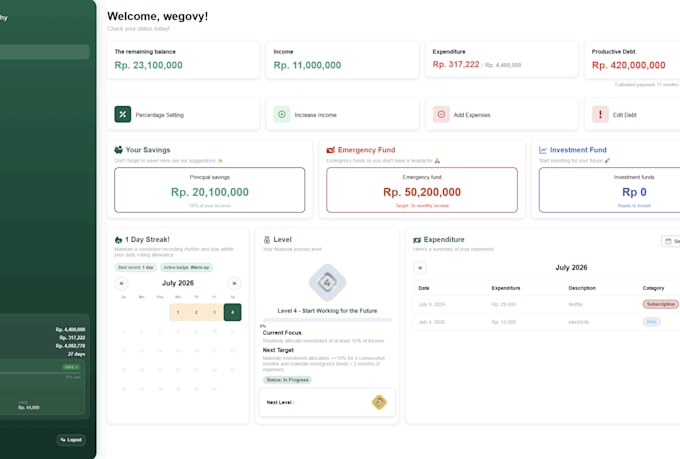Click the 'Active badge: Warm-up' badge

[x=186, y=267]
